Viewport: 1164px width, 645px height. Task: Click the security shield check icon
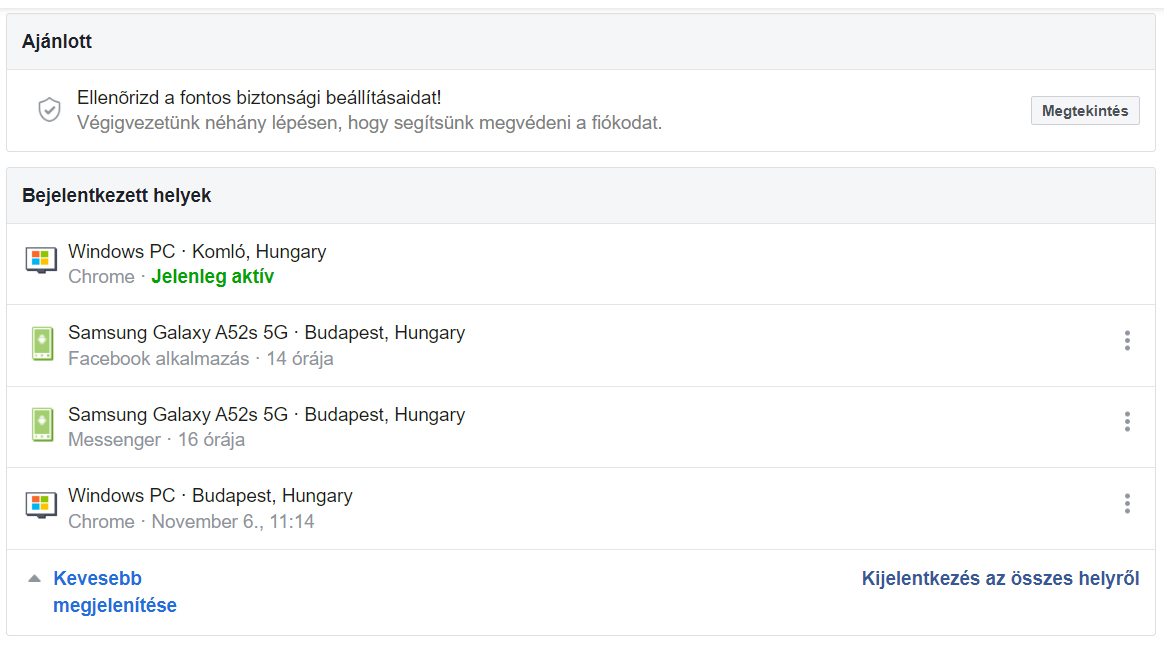point(49,110)
